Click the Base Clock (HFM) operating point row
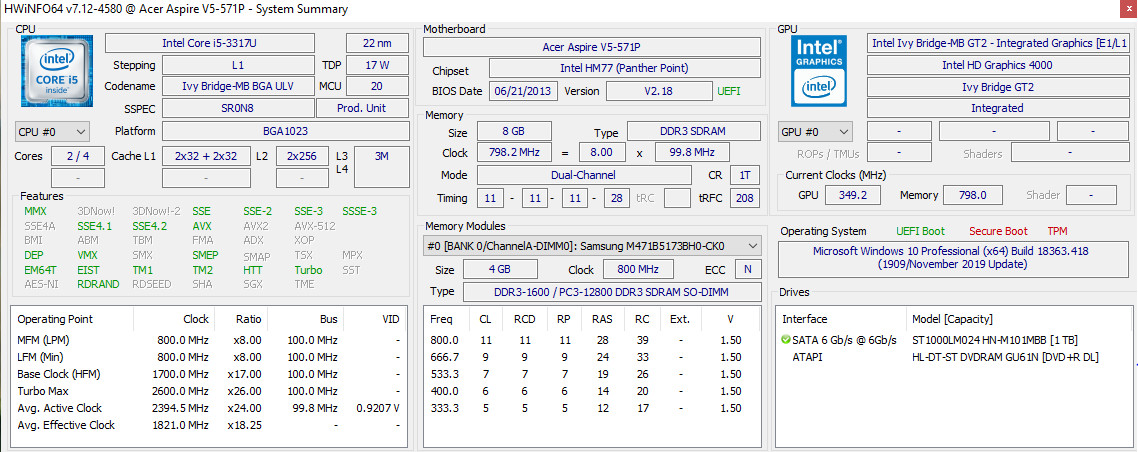 209,374
